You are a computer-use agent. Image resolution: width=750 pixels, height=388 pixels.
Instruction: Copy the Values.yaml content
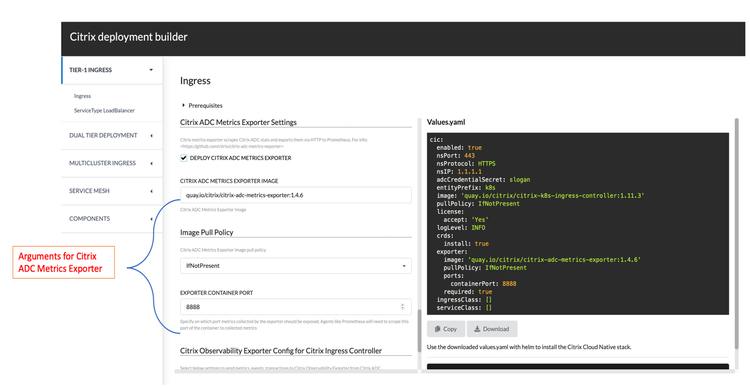446,329
